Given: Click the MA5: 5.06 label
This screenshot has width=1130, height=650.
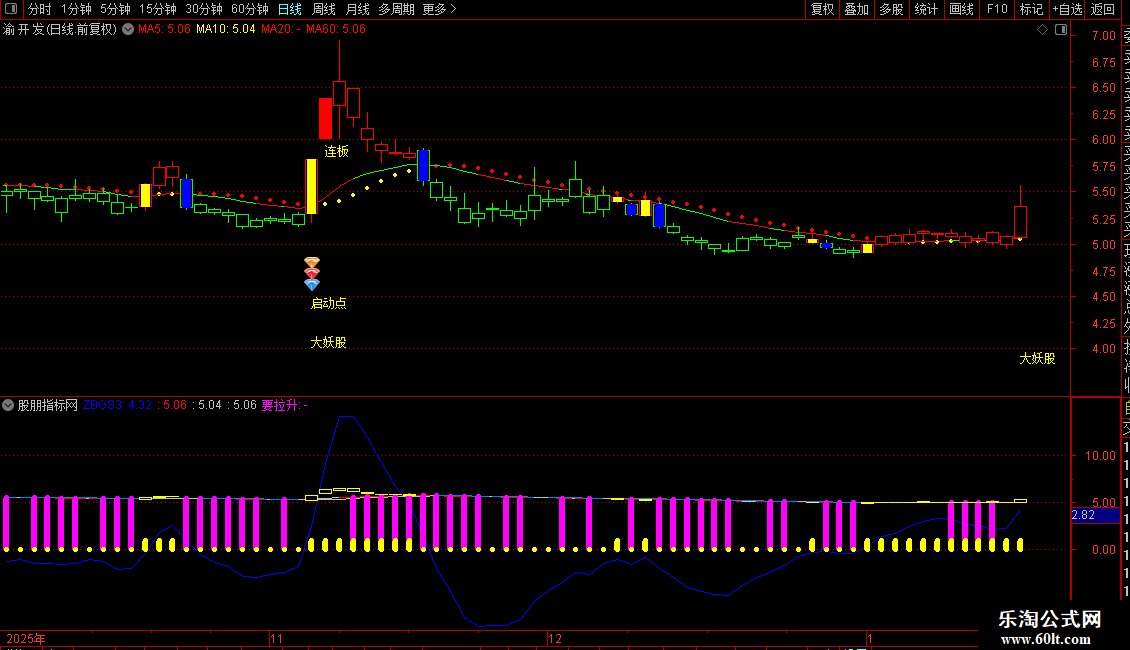Looking at the screenshot, I should point(164,29).
